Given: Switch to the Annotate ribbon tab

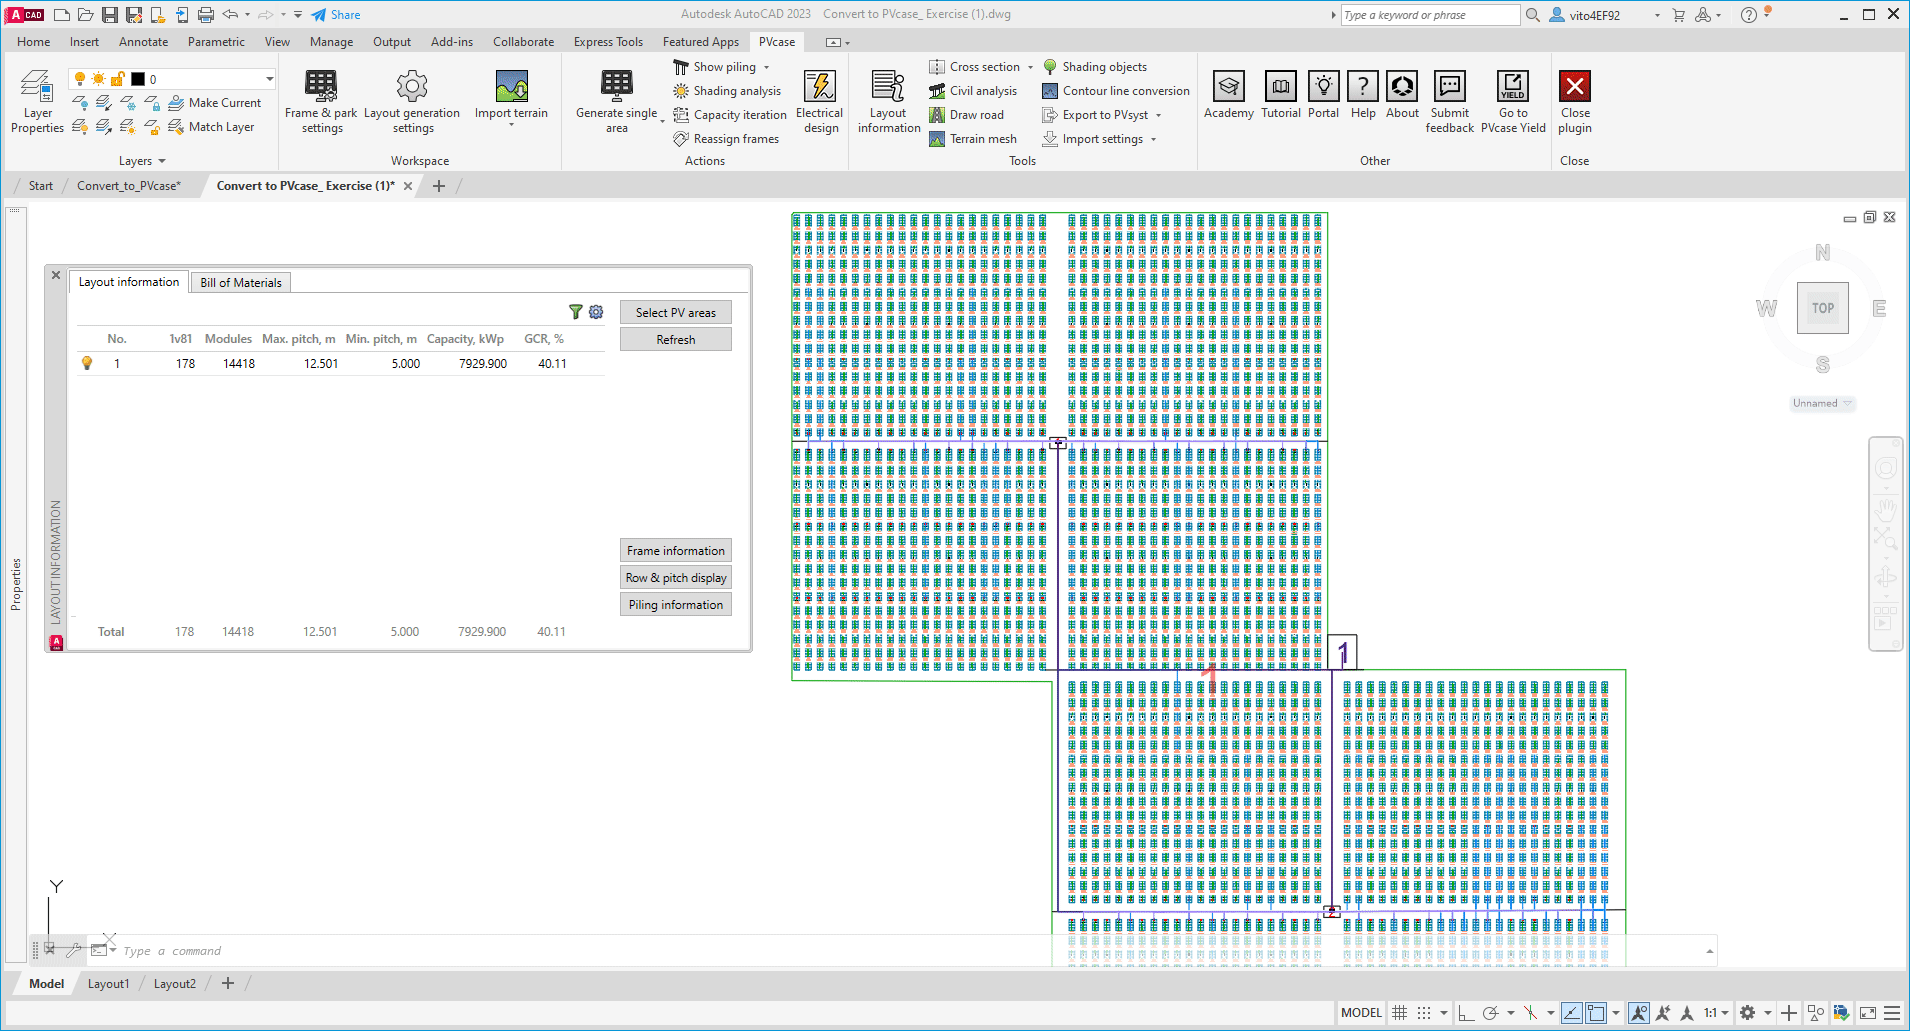Looking at the screenshot, I should [143, 42].
